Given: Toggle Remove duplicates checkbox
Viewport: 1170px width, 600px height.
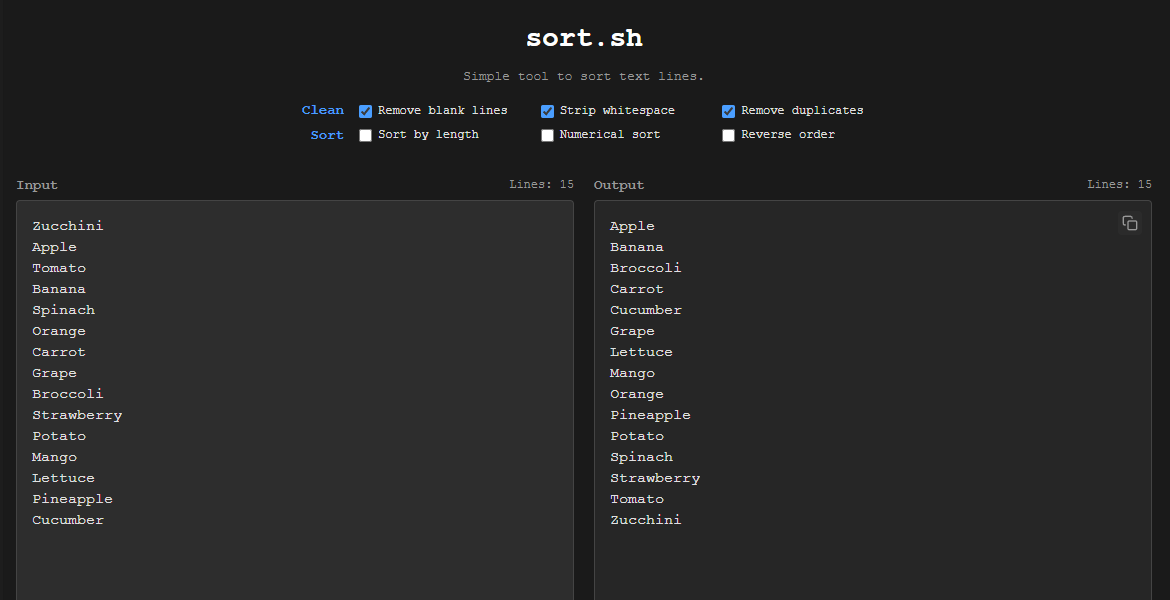Looking at the screenshot, I should coord(728,111).
